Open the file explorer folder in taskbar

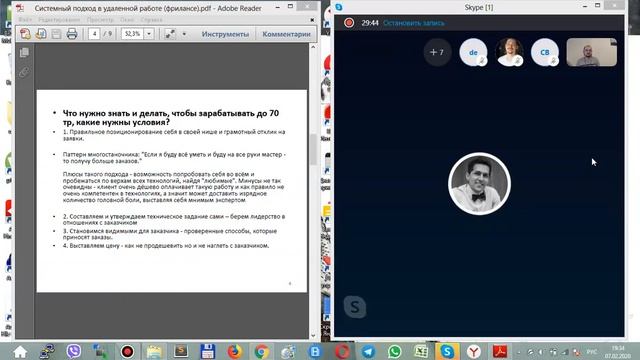pos(154,351)
